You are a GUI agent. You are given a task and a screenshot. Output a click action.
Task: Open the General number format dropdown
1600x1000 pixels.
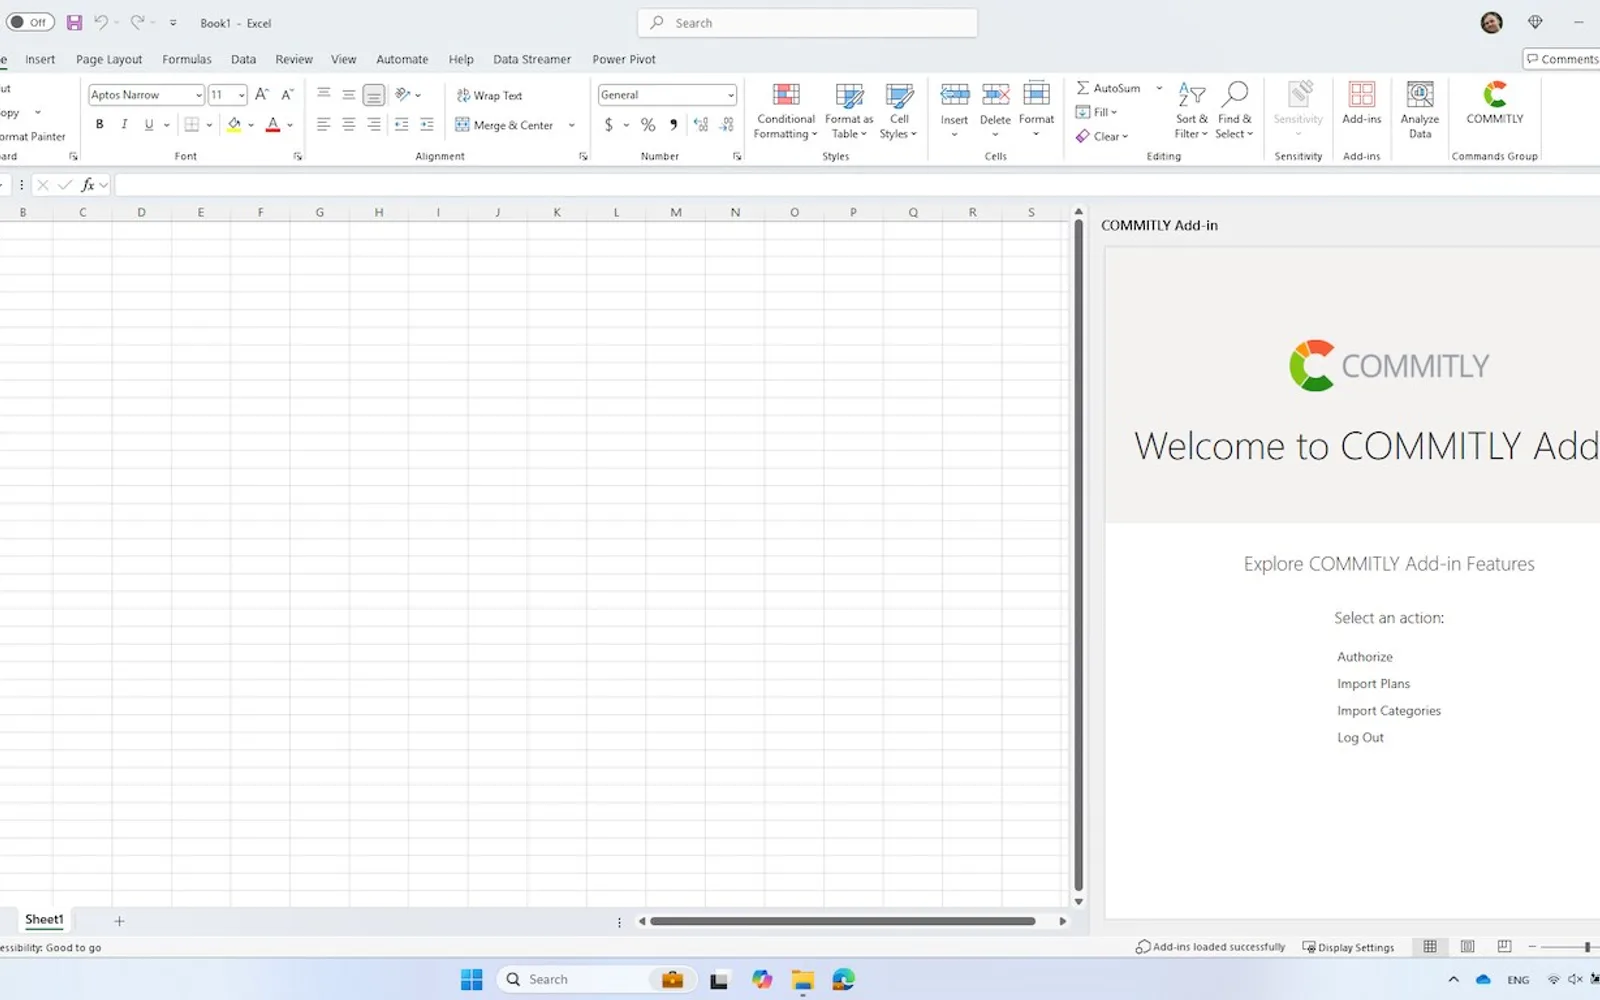(731, 95)
